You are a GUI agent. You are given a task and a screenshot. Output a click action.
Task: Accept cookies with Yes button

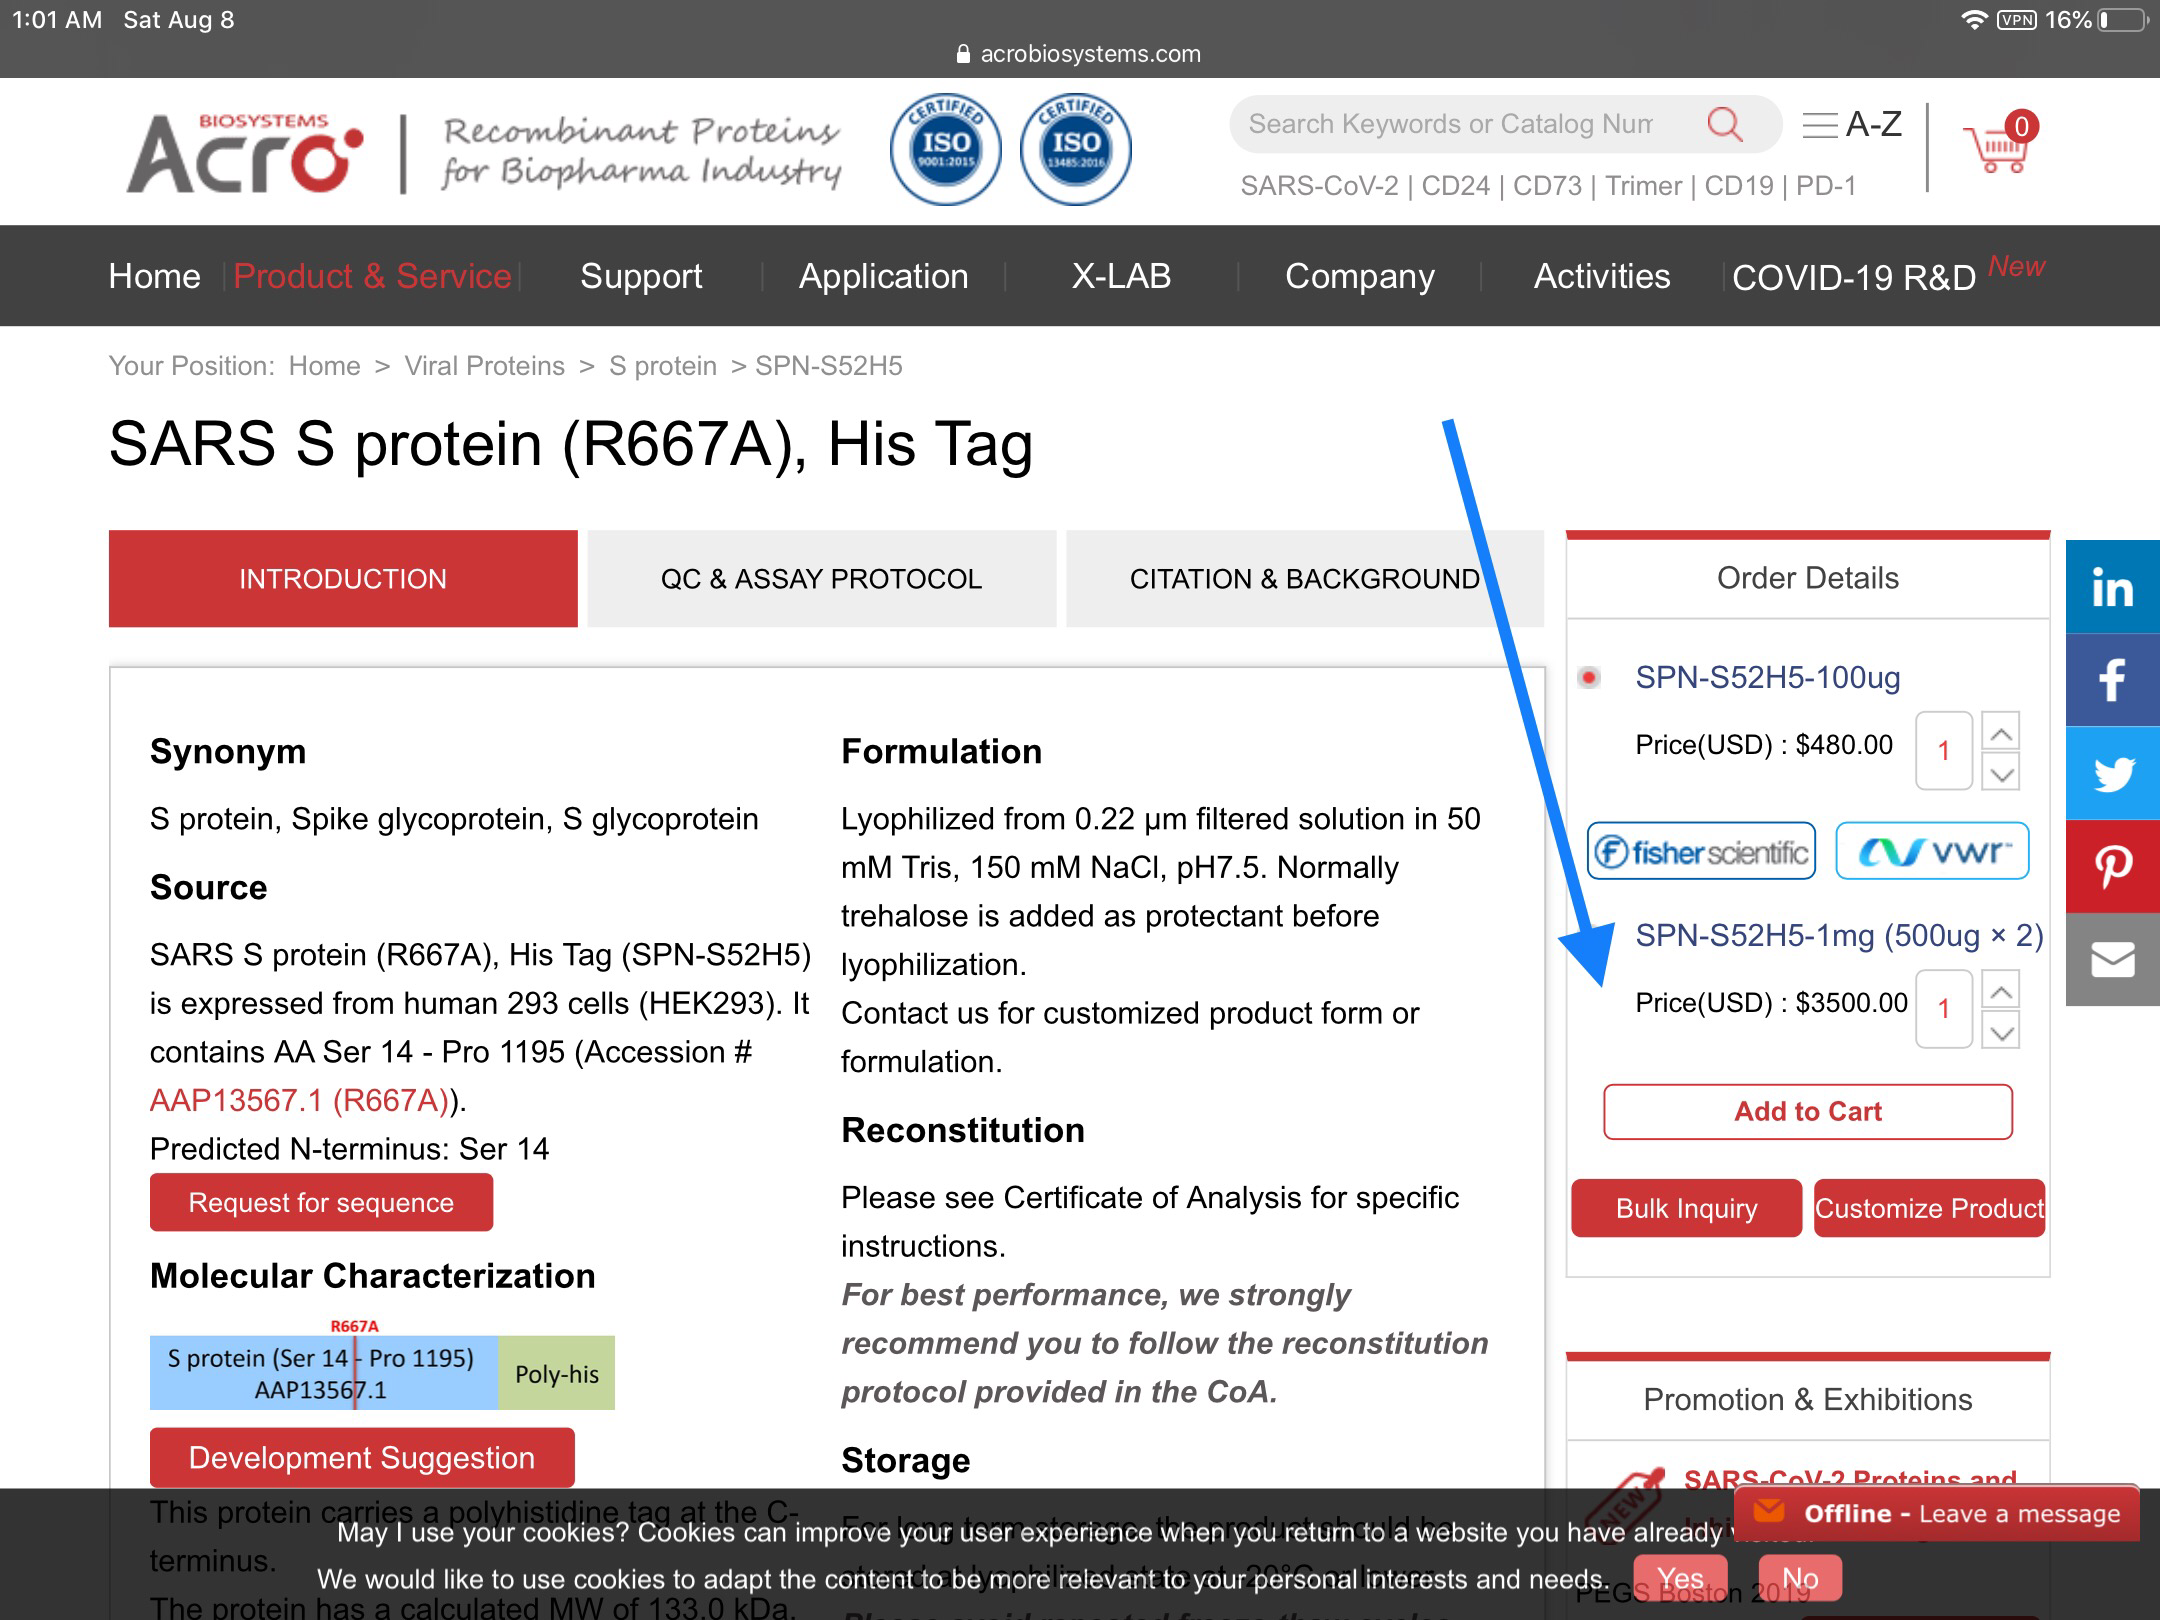(x=1680, y=1579)
